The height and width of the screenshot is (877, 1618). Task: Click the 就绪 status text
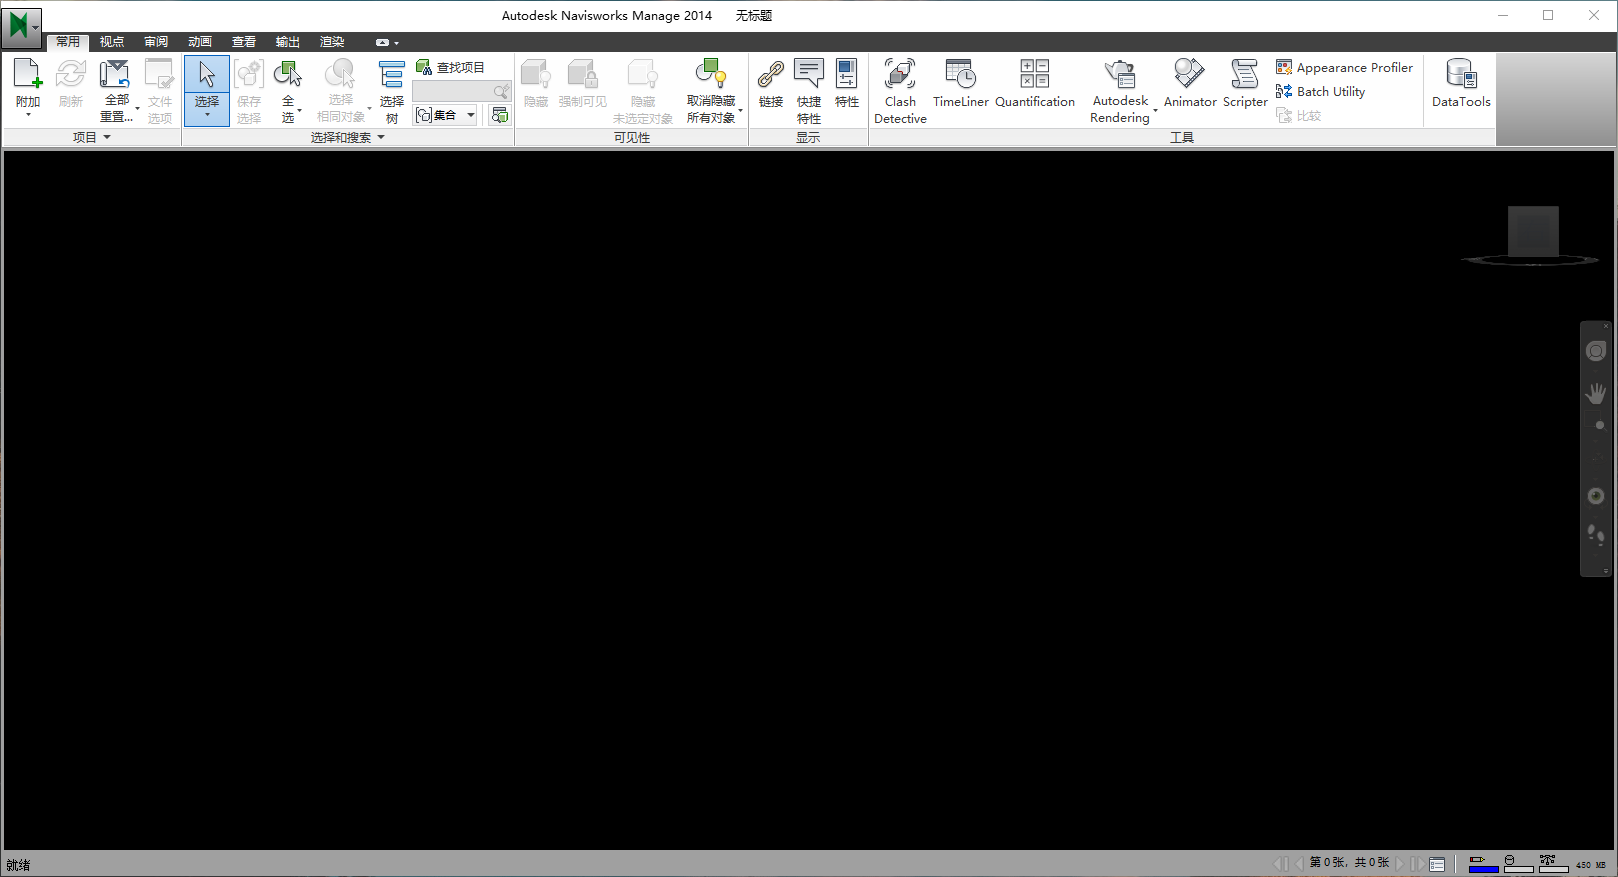(x=18, y=865)
